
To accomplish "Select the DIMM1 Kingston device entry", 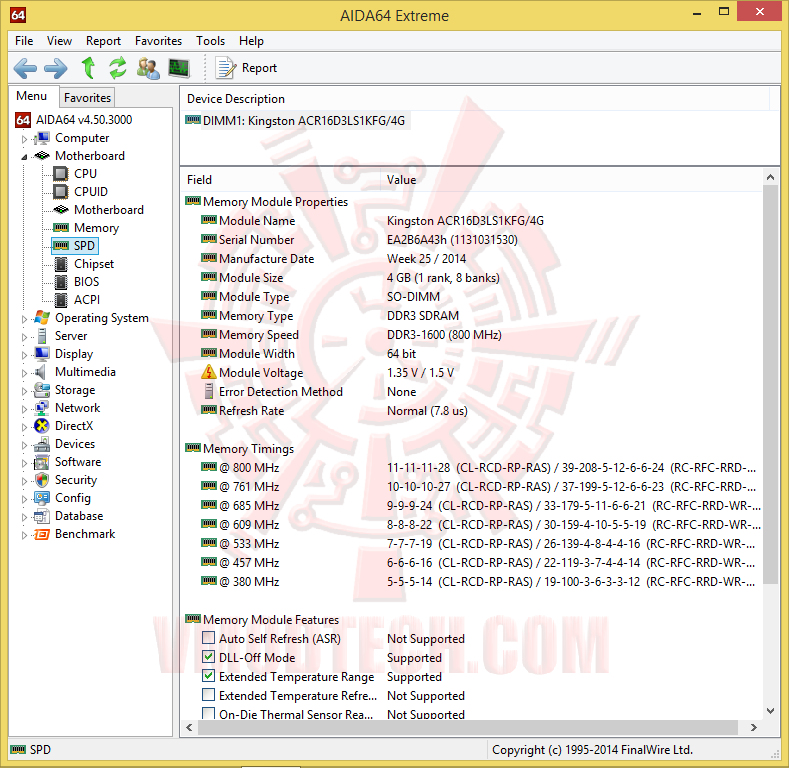I will click(x=296, y=121).
